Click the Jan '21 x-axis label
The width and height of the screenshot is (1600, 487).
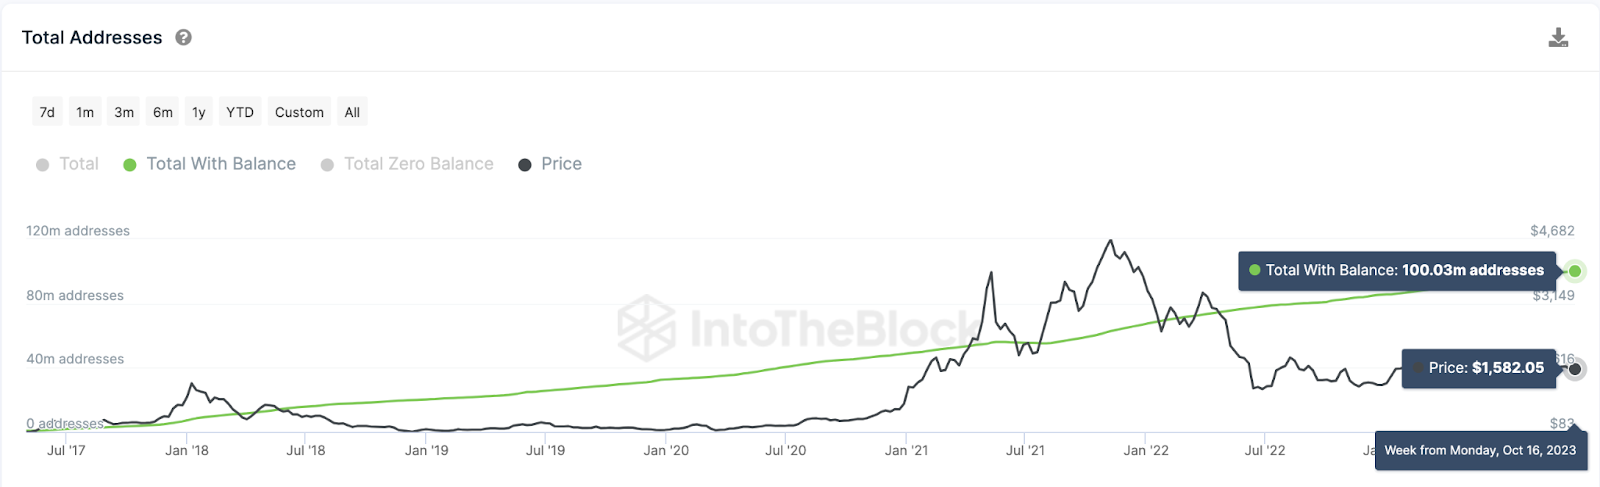click(x=906, y=451)
